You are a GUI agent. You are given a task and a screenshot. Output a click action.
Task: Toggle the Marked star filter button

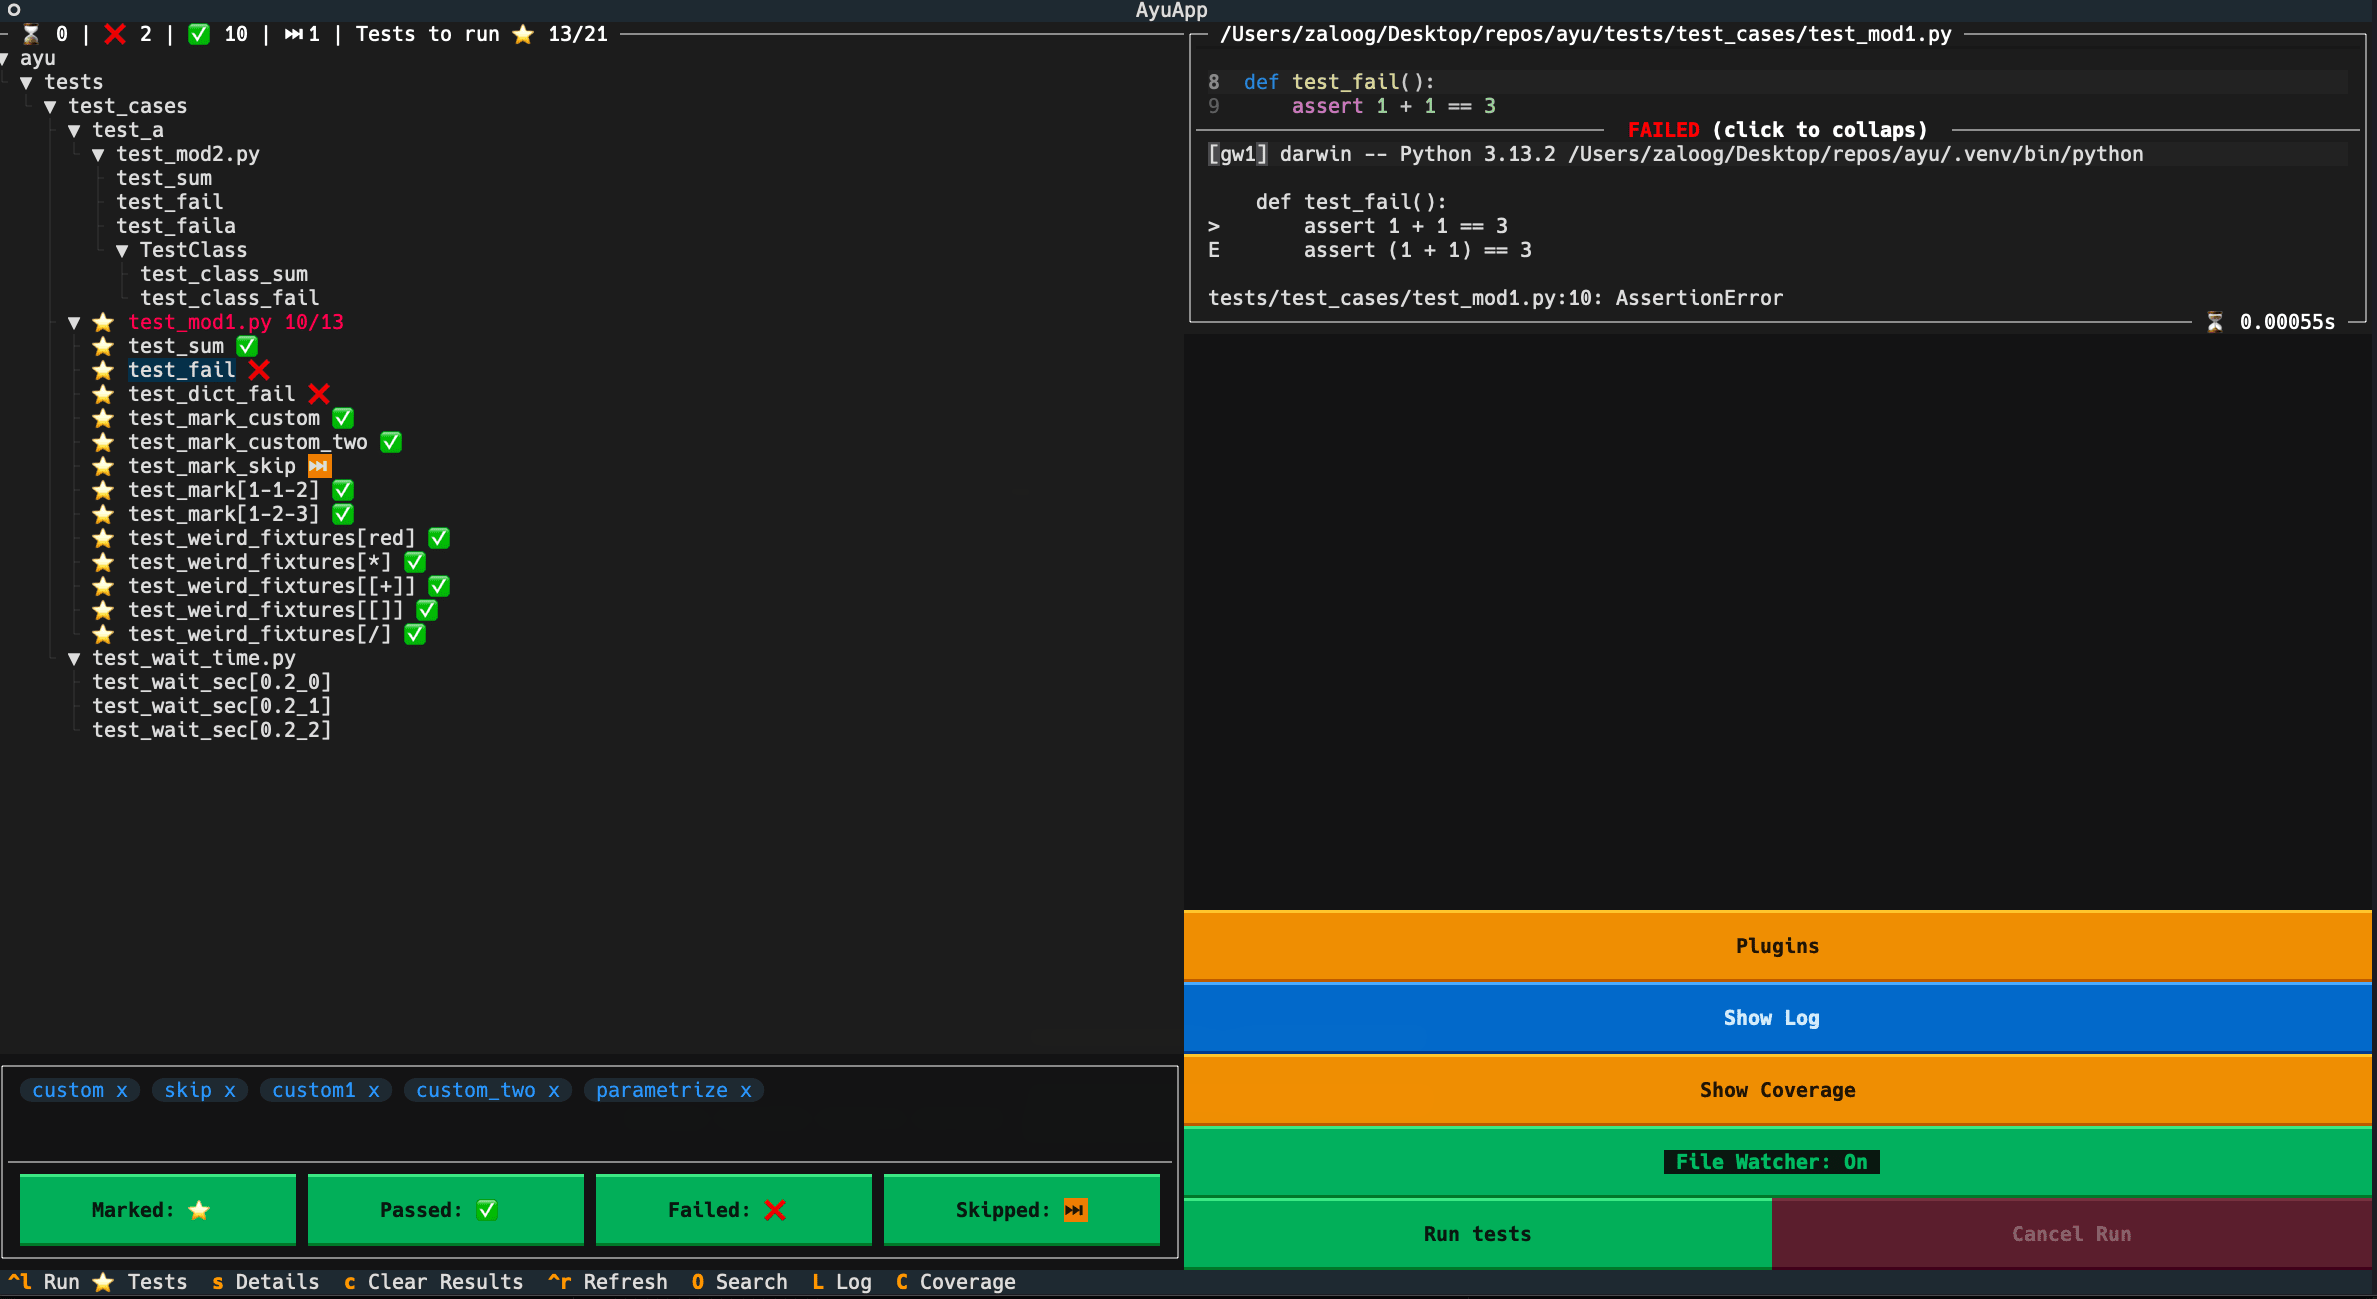[x=158, y=1210]
